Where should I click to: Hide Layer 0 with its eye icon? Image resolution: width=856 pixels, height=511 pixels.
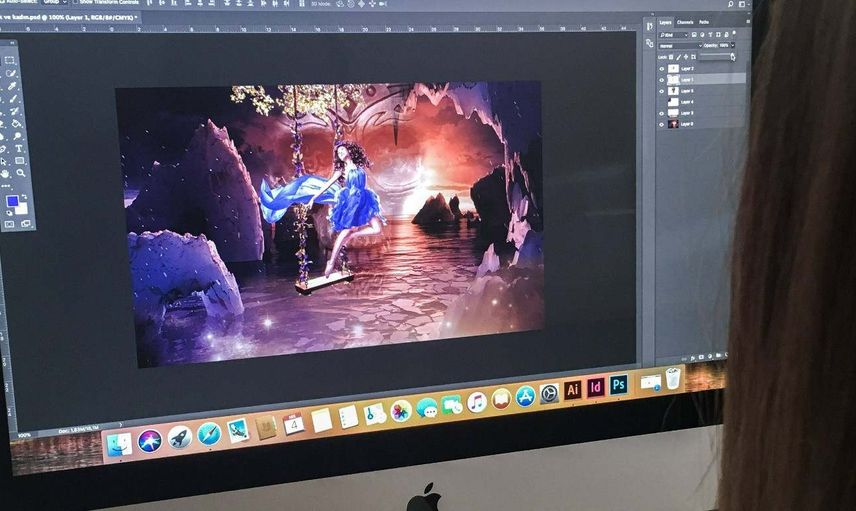click(662, 124)
